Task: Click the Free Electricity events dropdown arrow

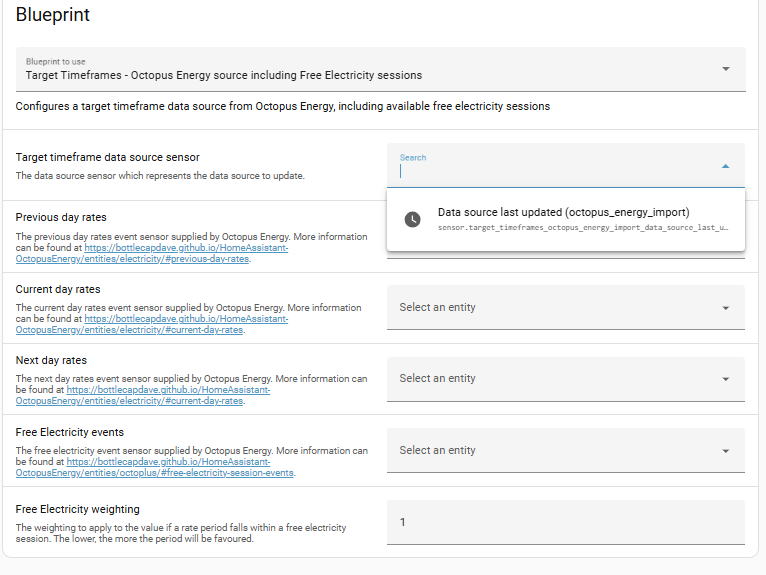Action: 725,451
